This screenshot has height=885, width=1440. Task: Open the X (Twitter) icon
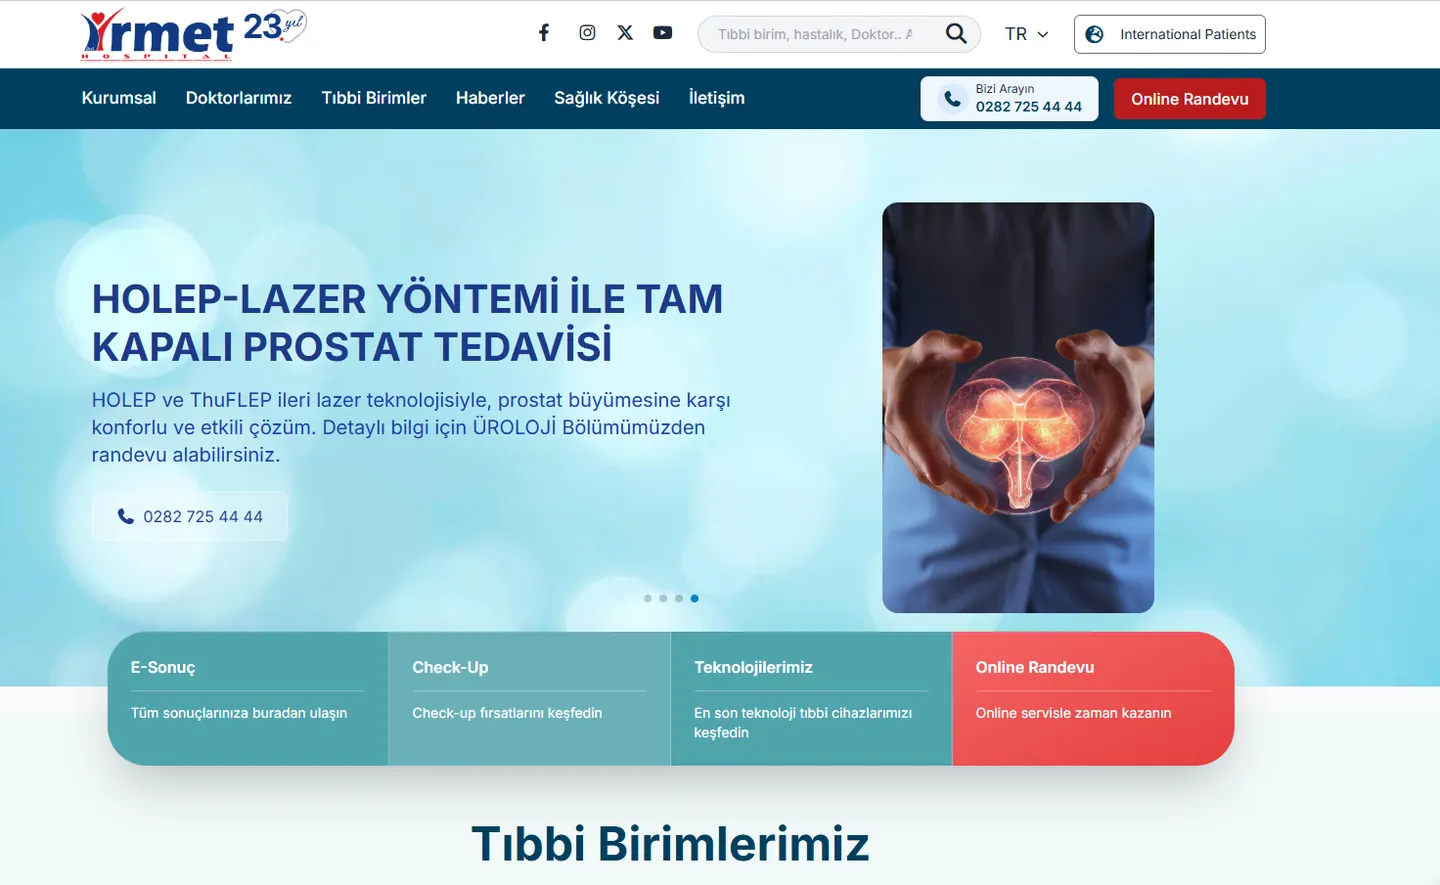tap(625, 33)
